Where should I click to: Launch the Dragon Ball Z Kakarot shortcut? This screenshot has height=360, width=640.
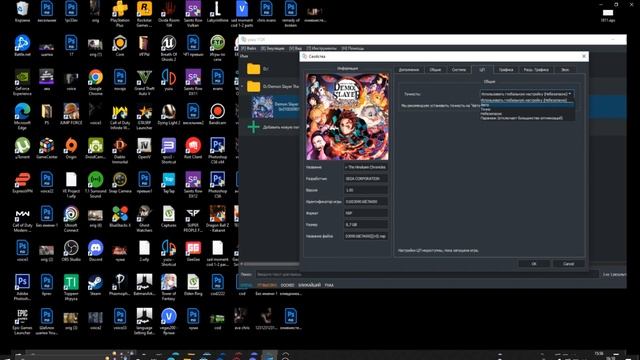[x=218, y=220]
